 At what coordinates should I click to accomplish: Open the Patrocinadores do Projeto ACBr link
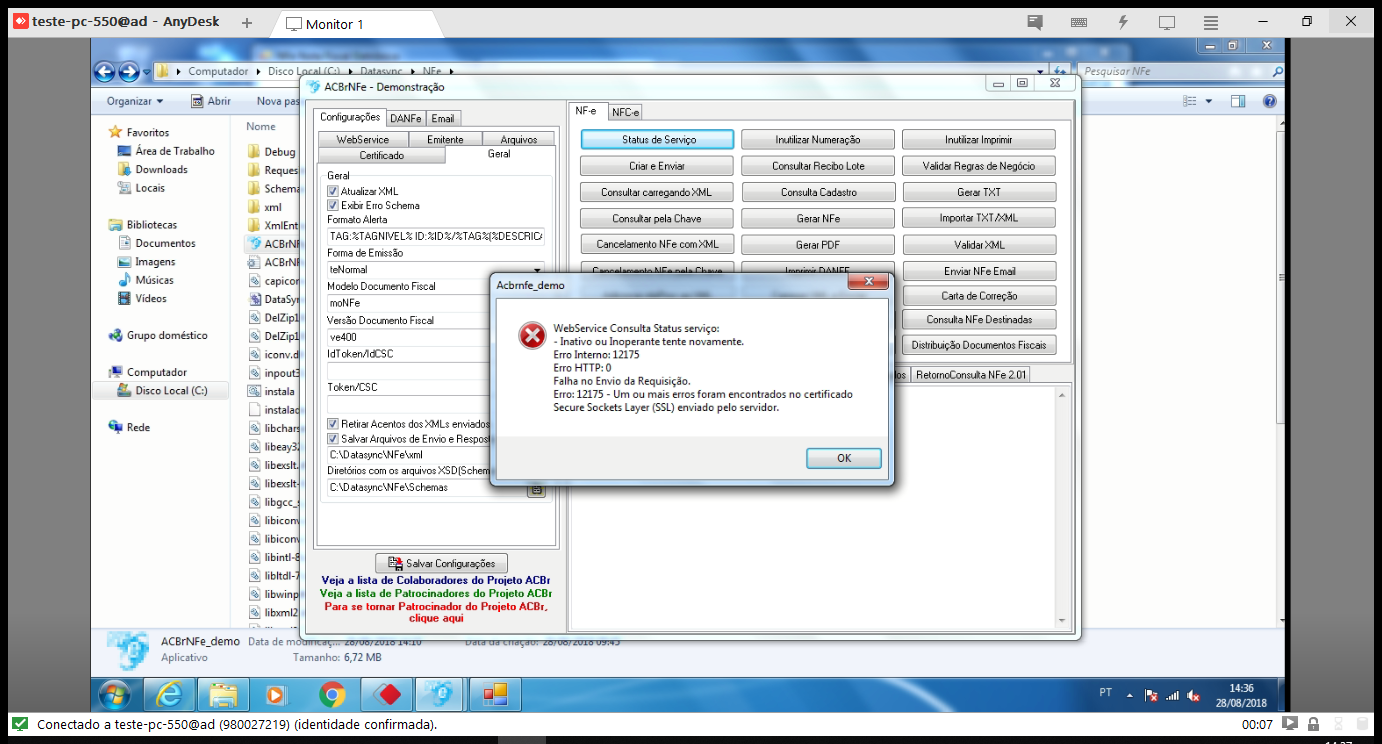pos(435,593)
